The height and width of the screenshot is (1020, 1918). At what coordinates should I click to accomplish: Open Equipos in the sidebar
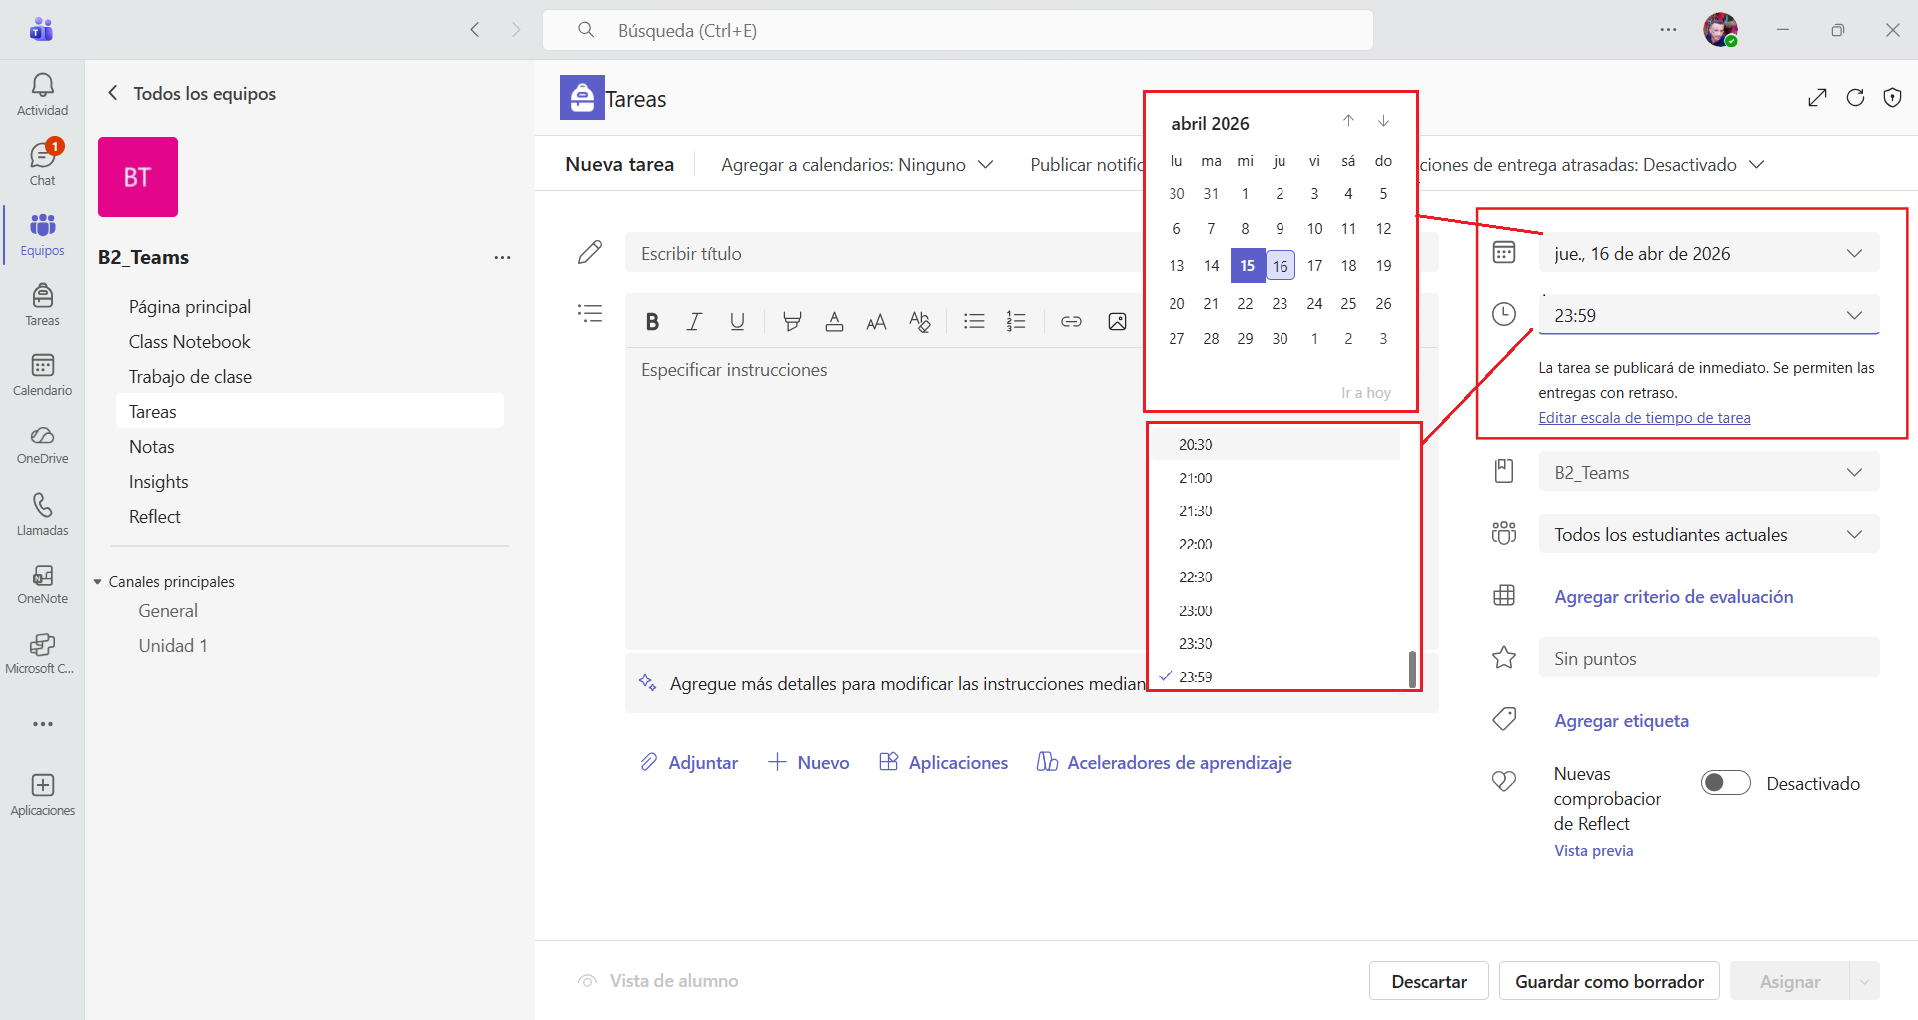point(42,235)
